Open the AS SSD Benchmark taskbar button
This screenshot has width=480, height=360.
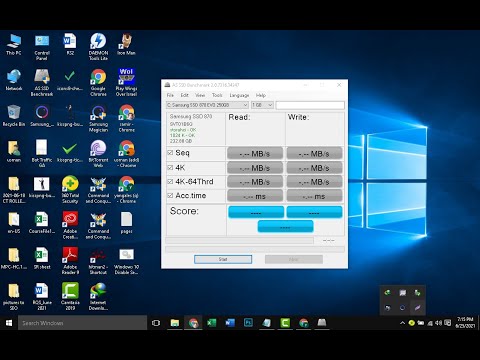tap(322, 323)
